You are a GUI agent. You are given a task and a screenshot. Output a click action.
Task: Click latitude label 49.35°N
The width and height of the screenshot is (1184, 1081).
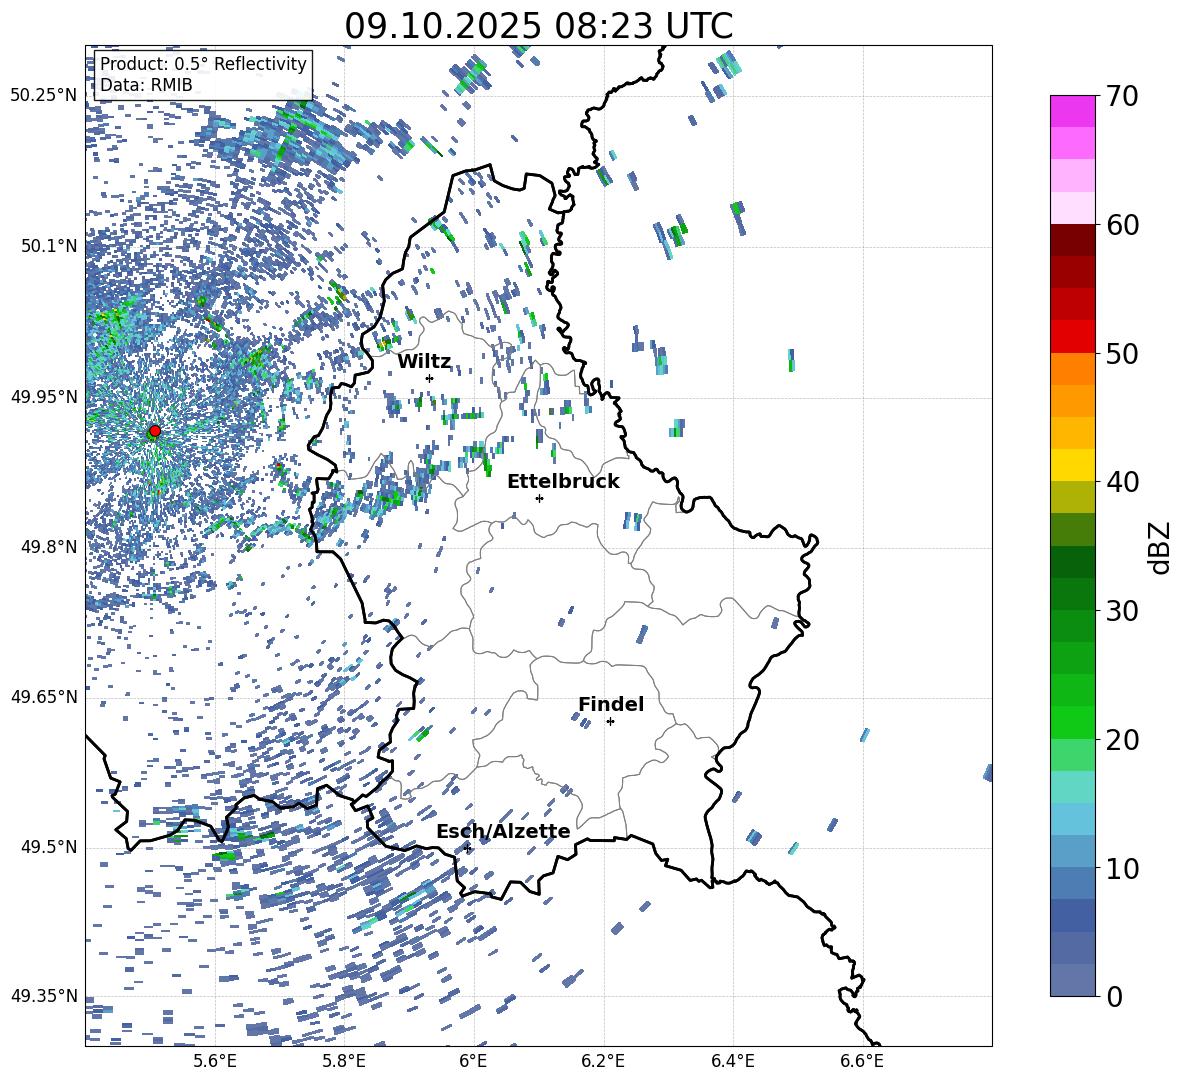(x=44, y=996)
